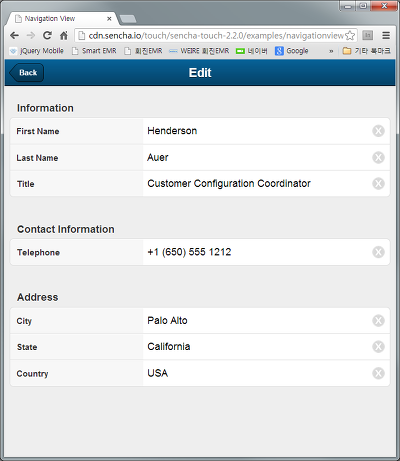Tap the Back button in the Edit header
This screenshot has height=461, width=400.
coord(26,73)
